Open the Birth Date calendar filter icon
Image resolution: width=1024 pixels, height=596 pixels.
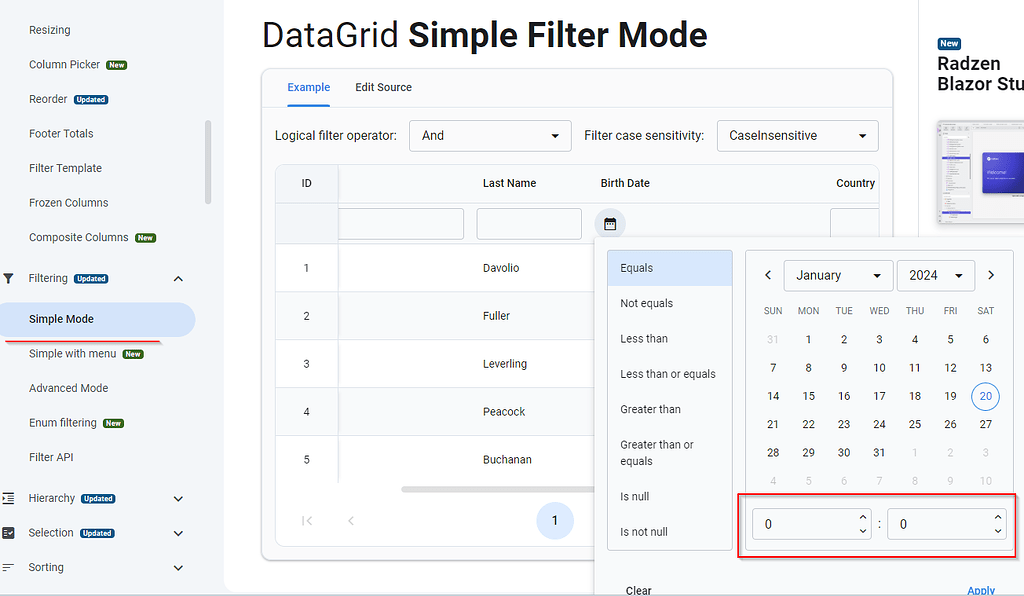click(x=610, y=223)
